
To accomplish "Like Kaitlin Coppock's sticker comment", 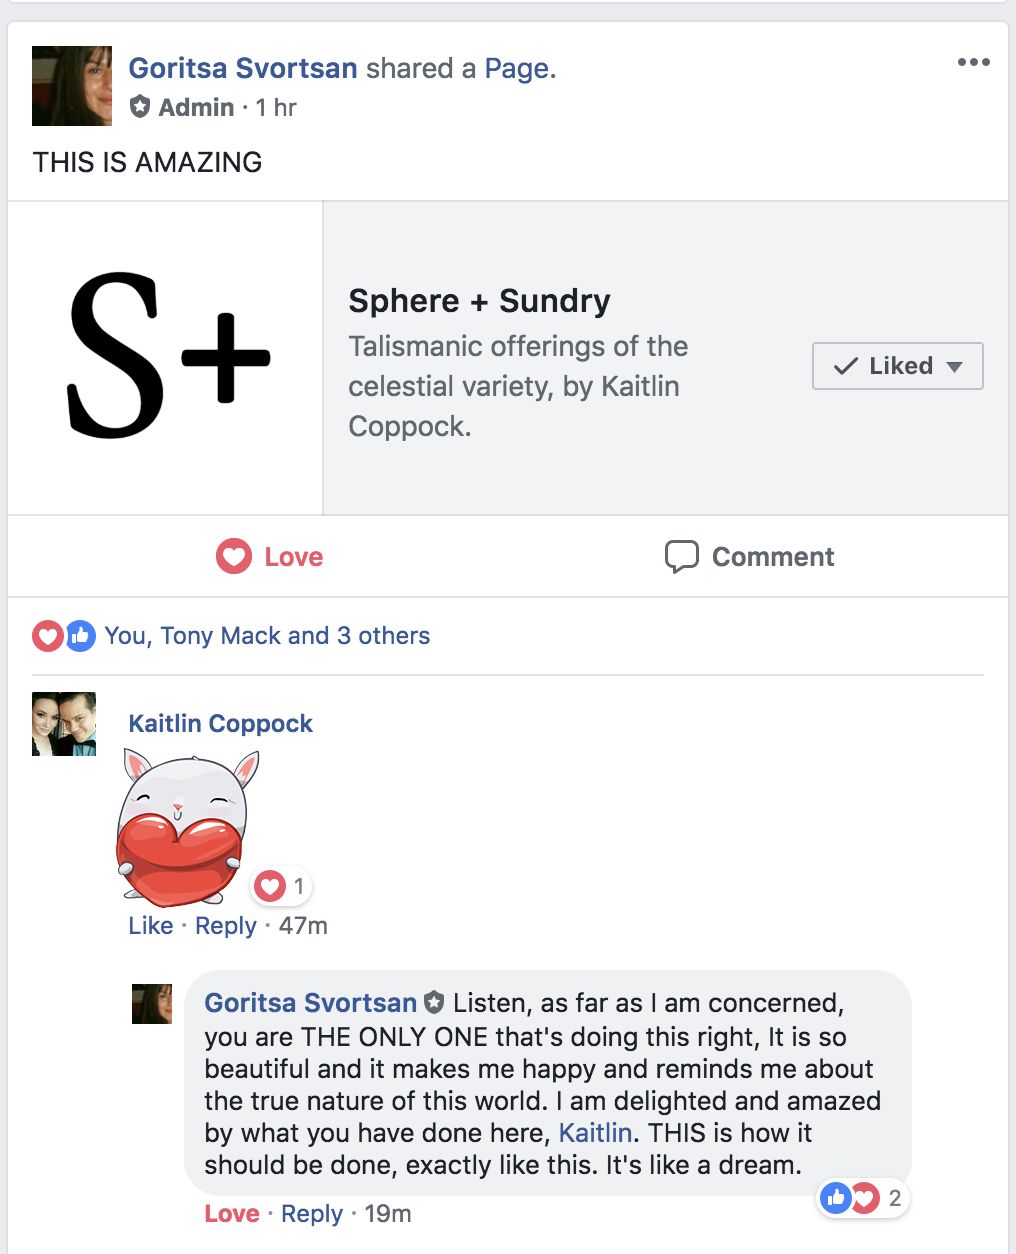I will coord(151,926).
